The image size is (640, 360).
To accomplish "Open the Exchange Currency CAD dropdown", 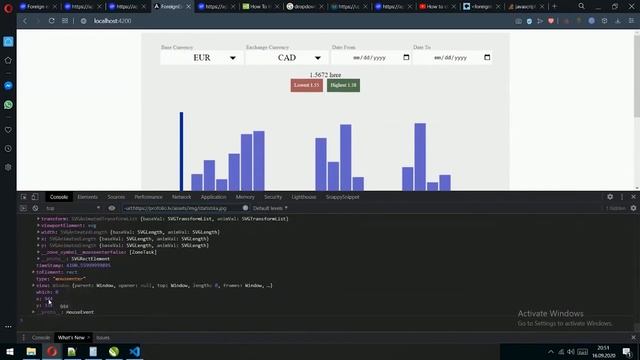I will click(x=287, y=58).
